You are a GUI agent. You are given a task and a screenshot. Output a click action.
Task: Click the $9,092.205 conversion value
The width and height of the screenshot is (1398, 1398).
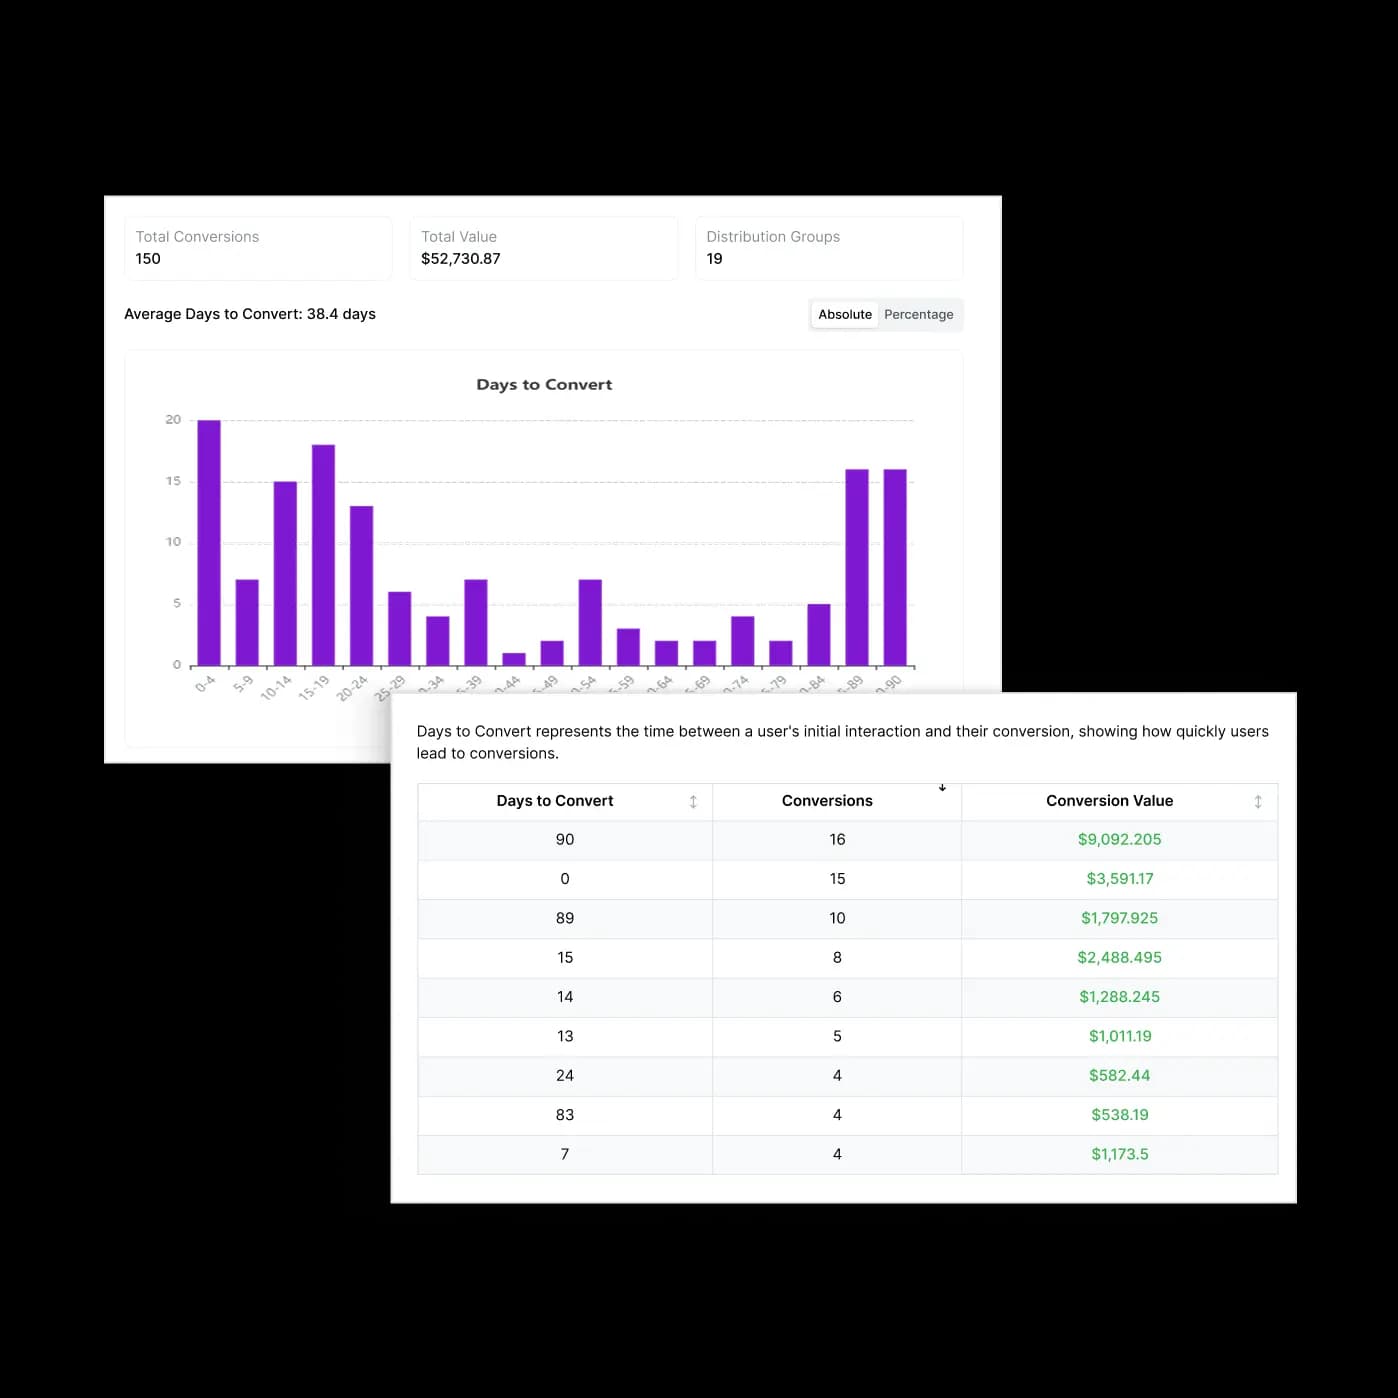[1119, 840]
